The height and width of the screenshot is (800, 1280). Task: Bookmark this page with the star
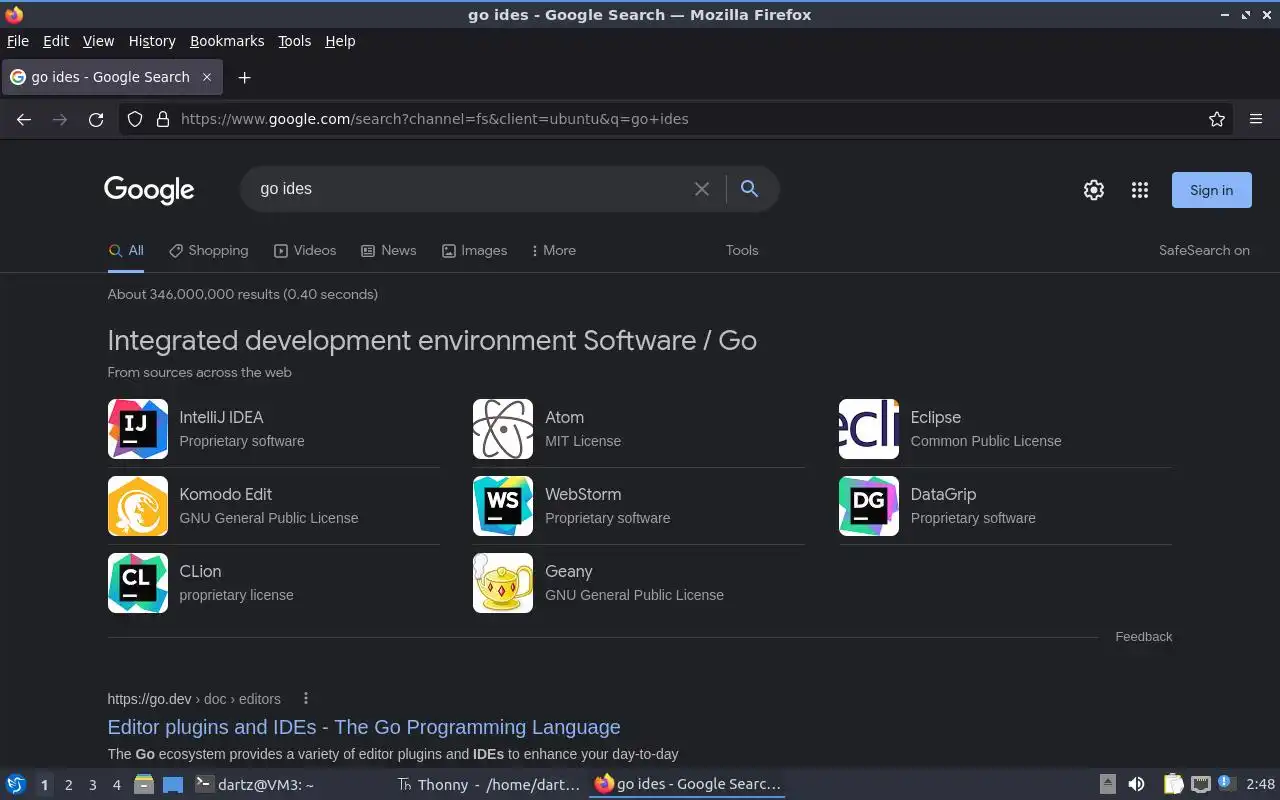[1217, 119]
